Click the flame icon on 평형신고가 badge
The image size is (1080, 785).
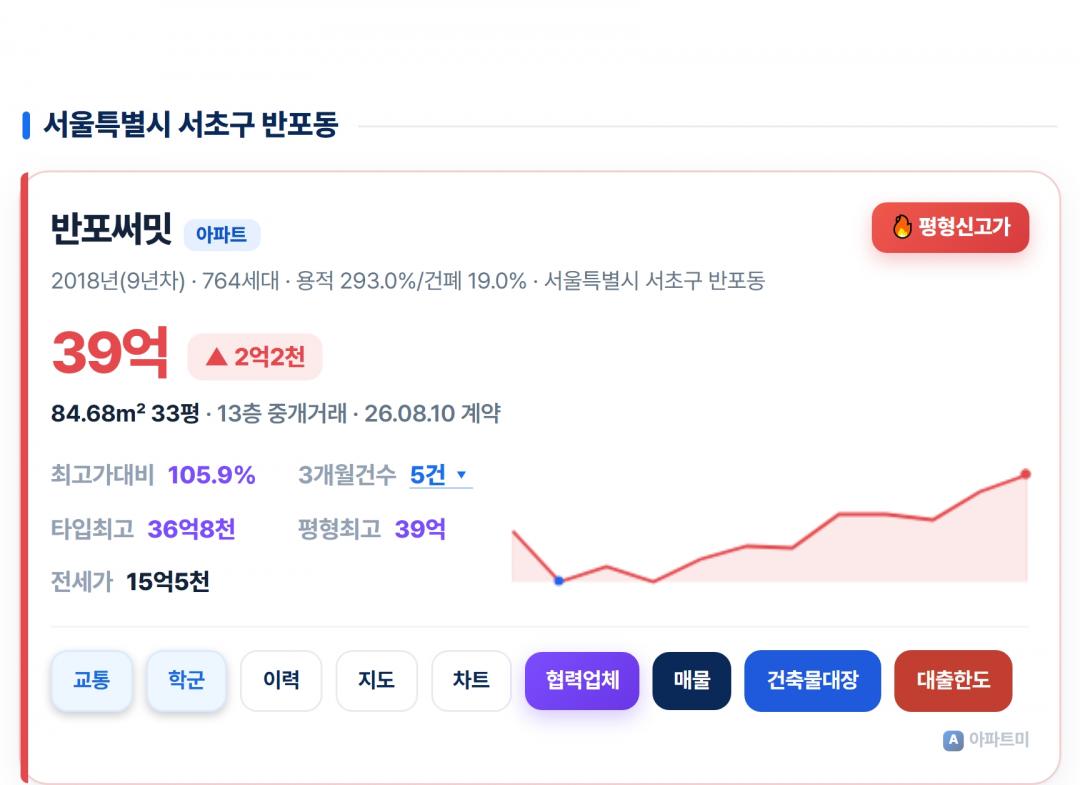902,227
